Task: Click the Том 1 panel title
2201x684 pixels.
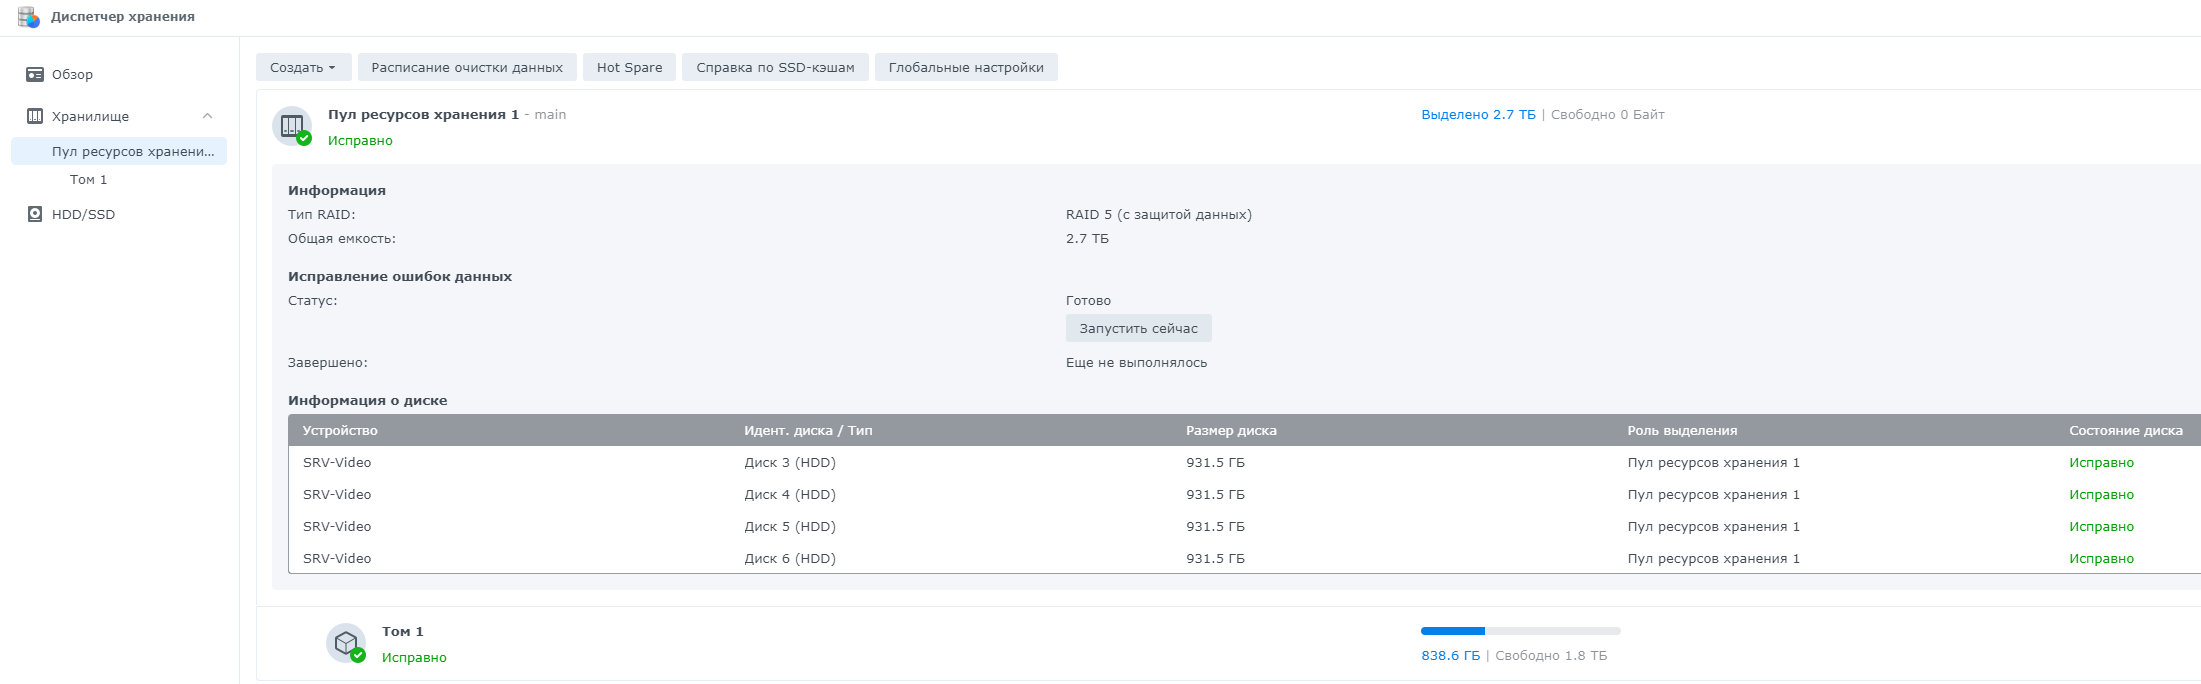Action: (x=403, y=632)
